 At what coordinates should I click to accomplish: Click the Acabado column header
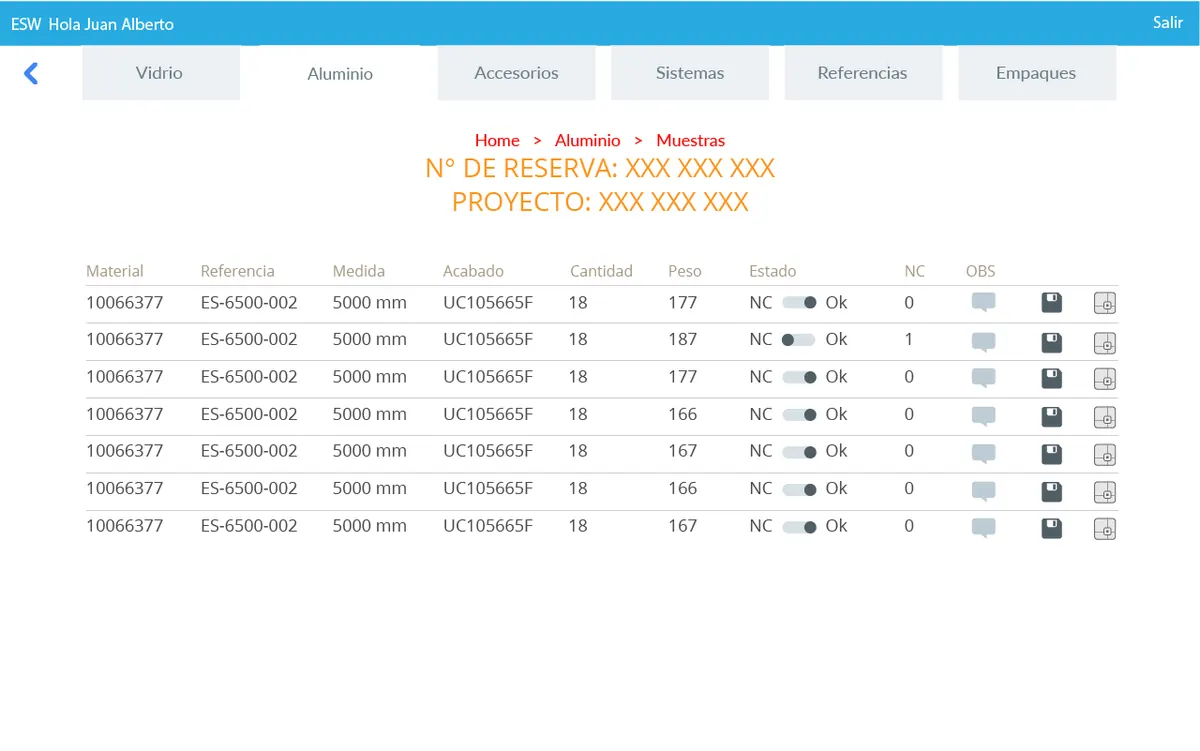(x=474, y=271)
